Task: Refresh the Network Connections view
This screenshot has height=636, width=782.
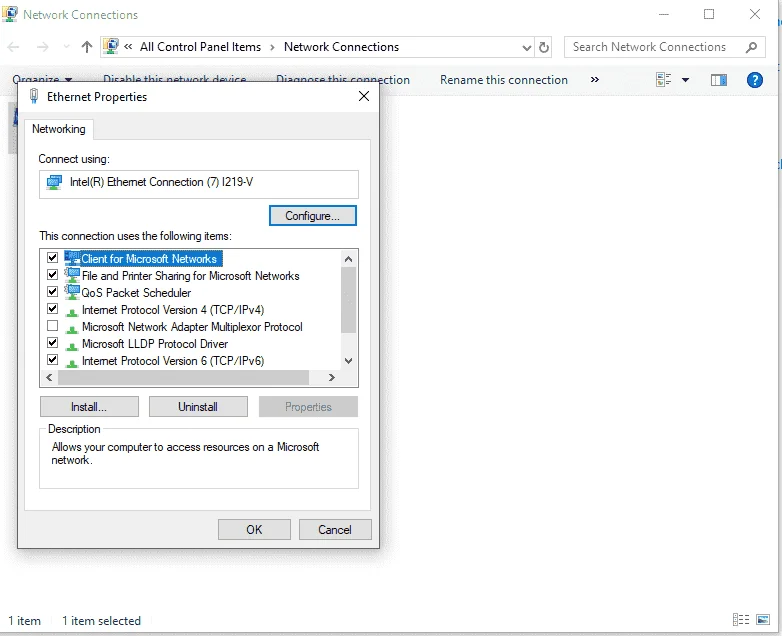Action: (544, 47)
